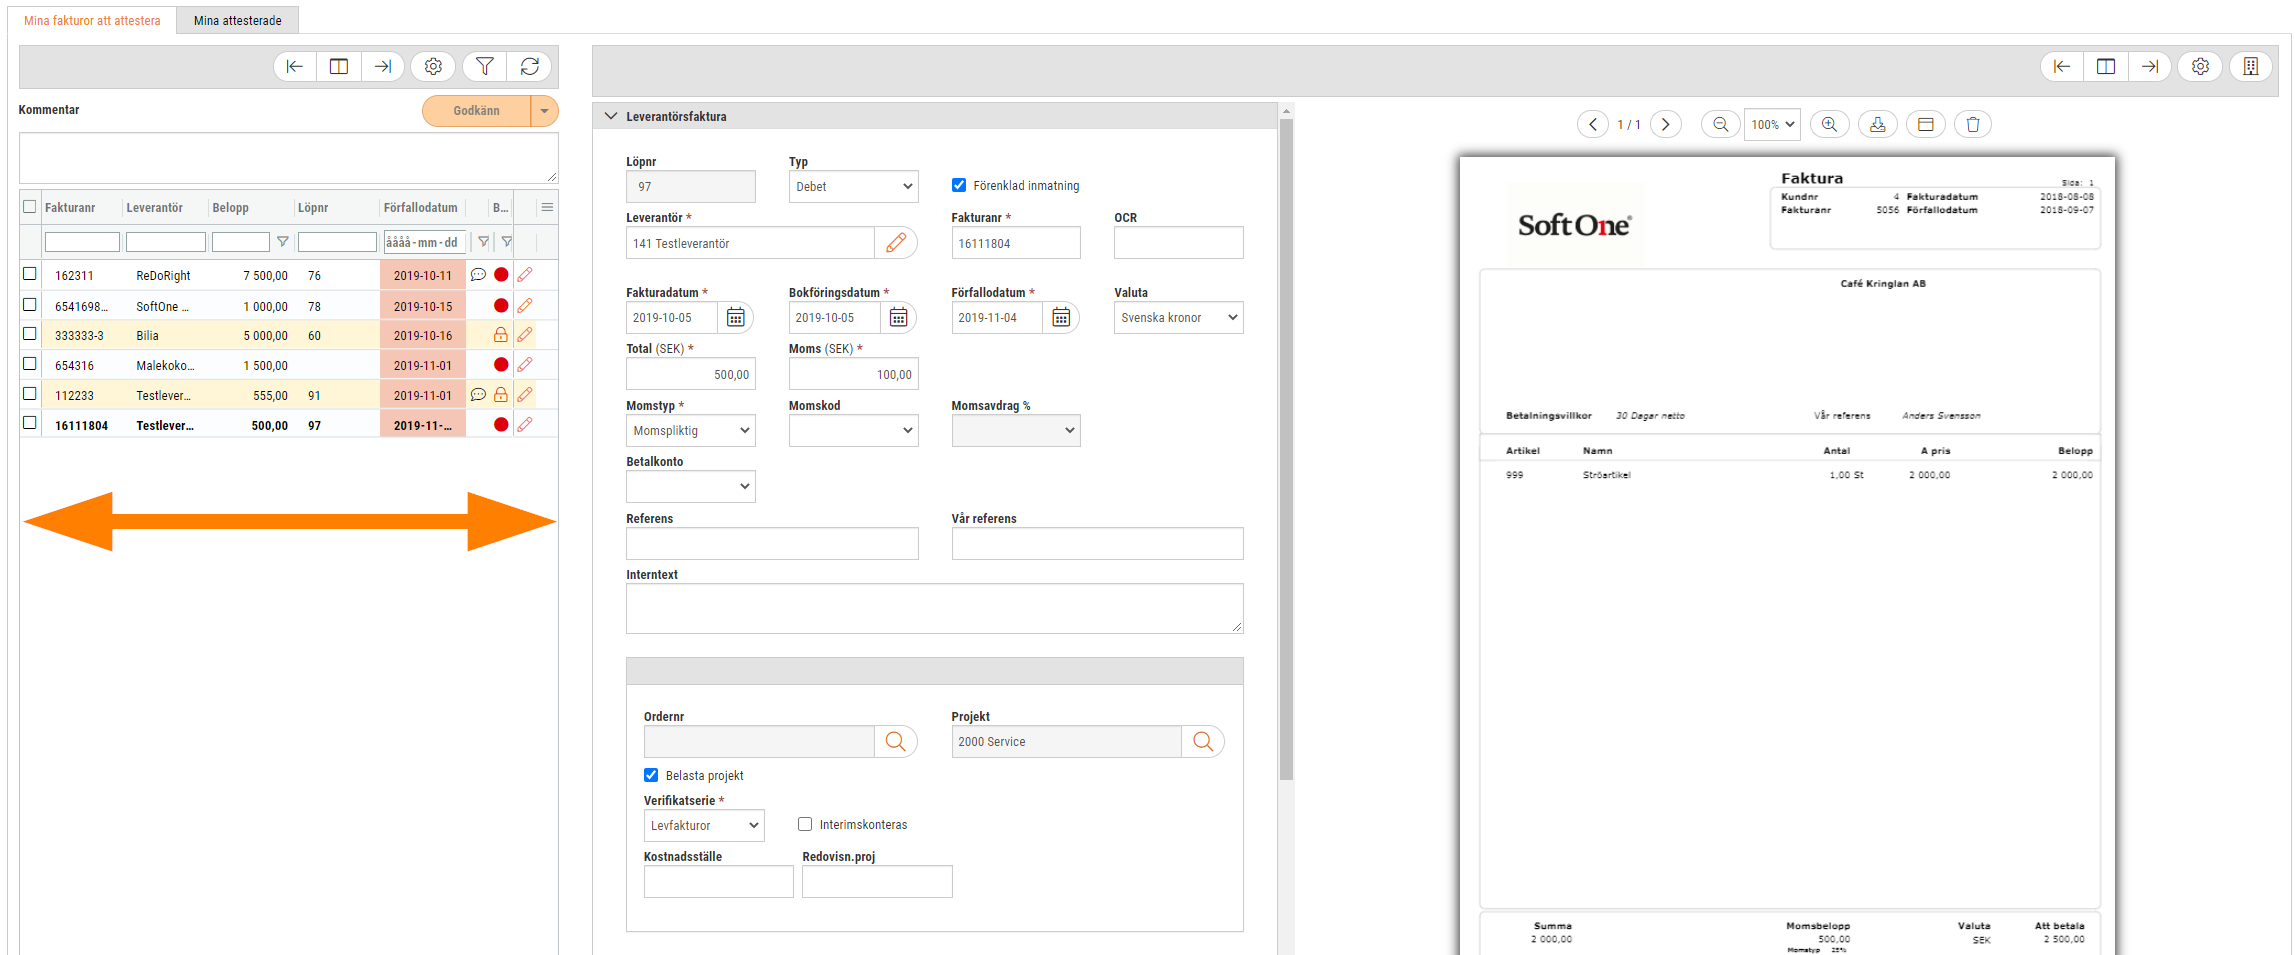2295x955 pixels.
Task: Click Kommentar text area
Action: [289, 158]
